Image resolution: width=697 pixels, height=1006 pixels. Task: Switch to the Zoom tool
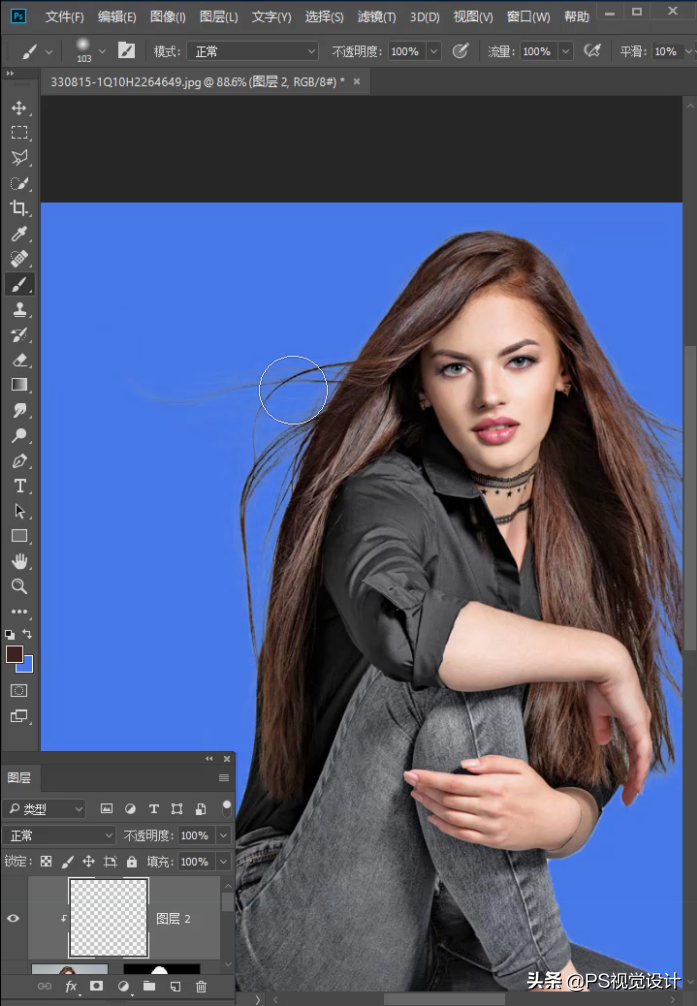(x=19, y=586)
